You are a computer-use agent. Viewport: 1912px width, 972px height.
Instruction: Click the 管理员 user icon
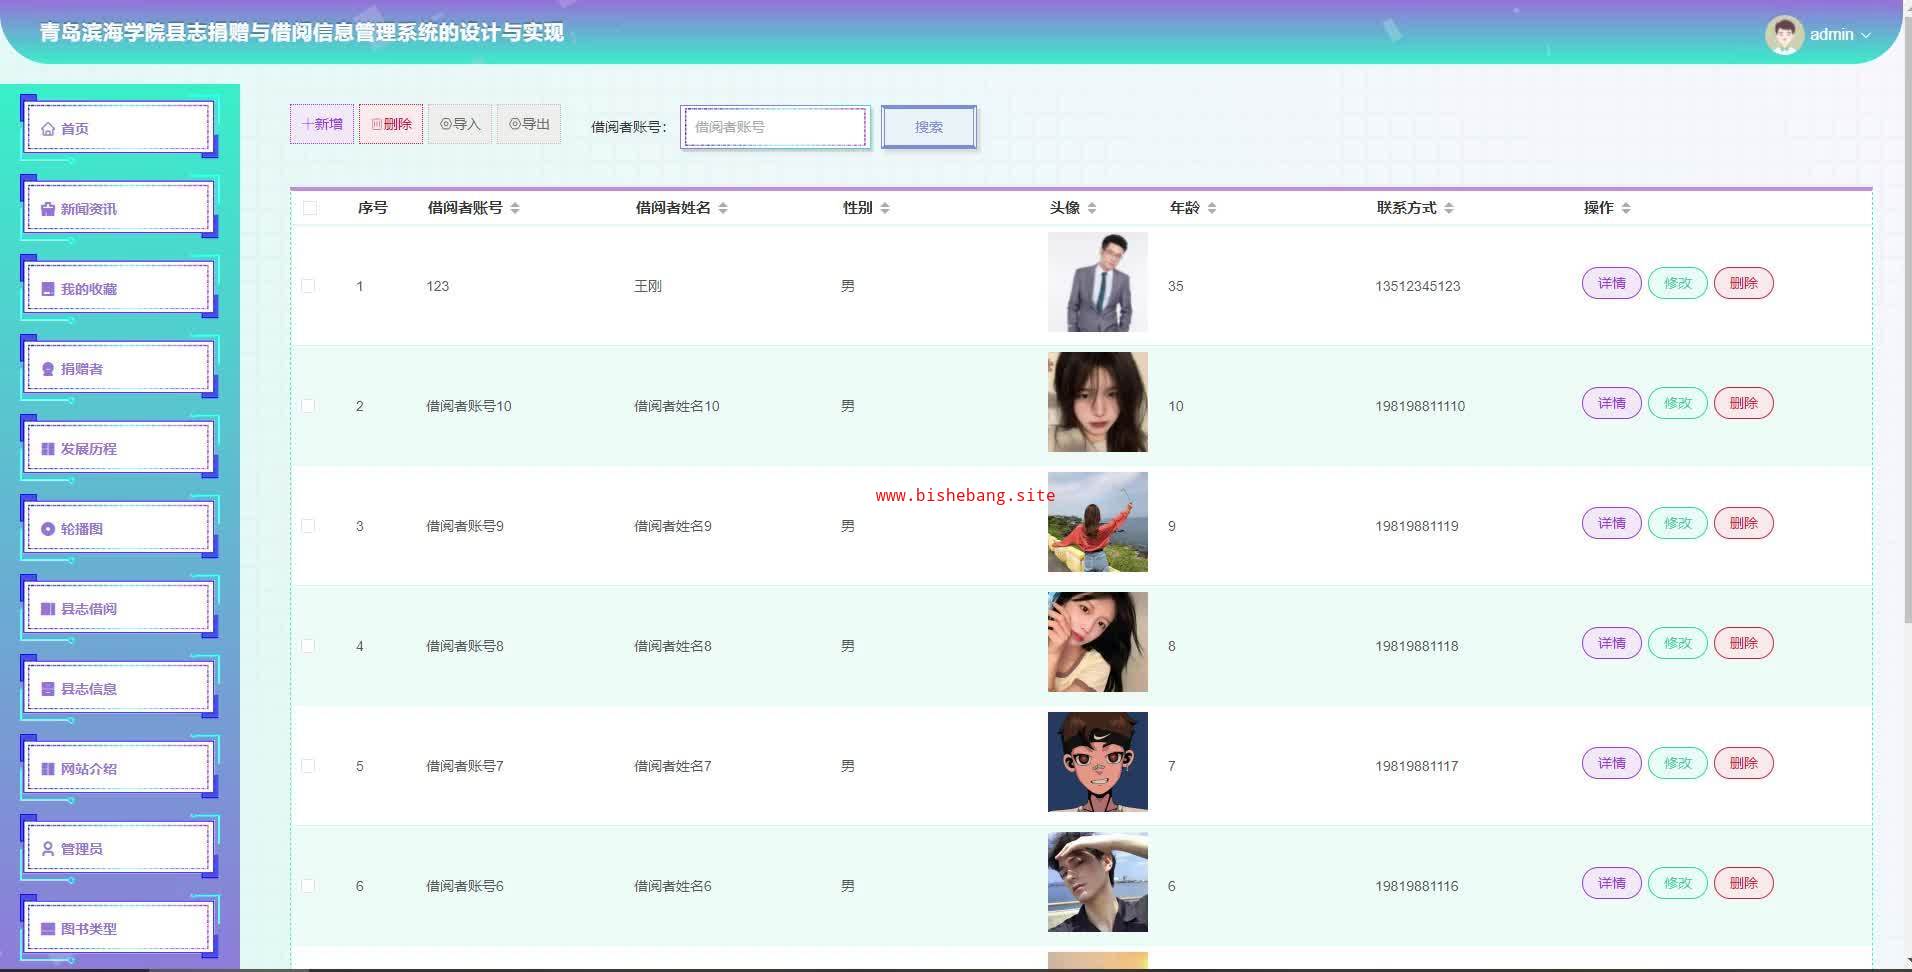[47, 849]
